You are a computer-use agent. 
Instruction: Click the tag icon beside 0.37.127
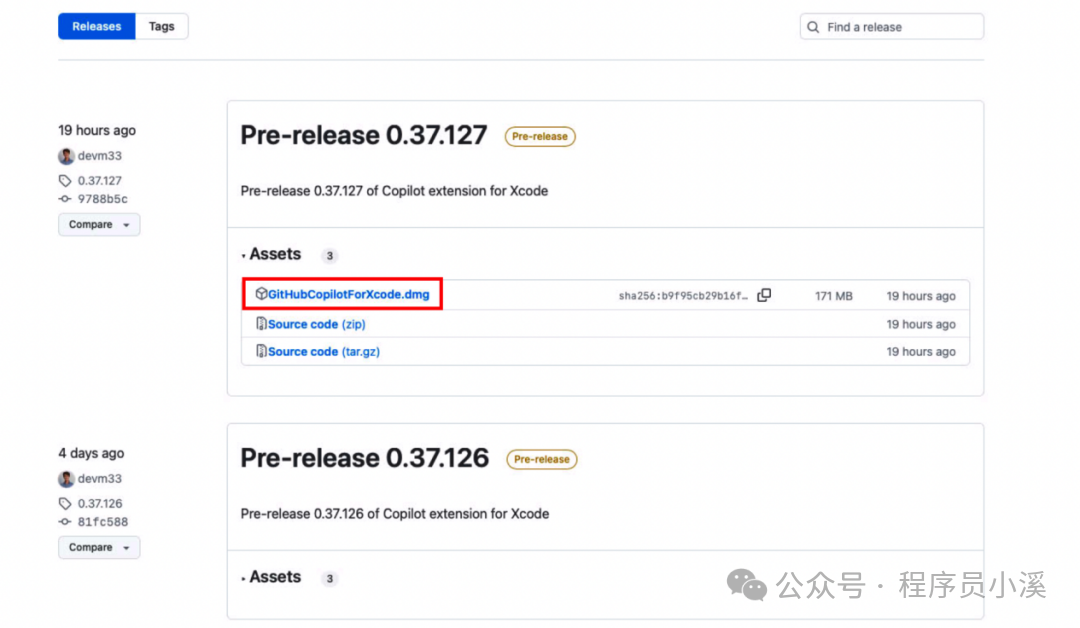coord(64,180)
